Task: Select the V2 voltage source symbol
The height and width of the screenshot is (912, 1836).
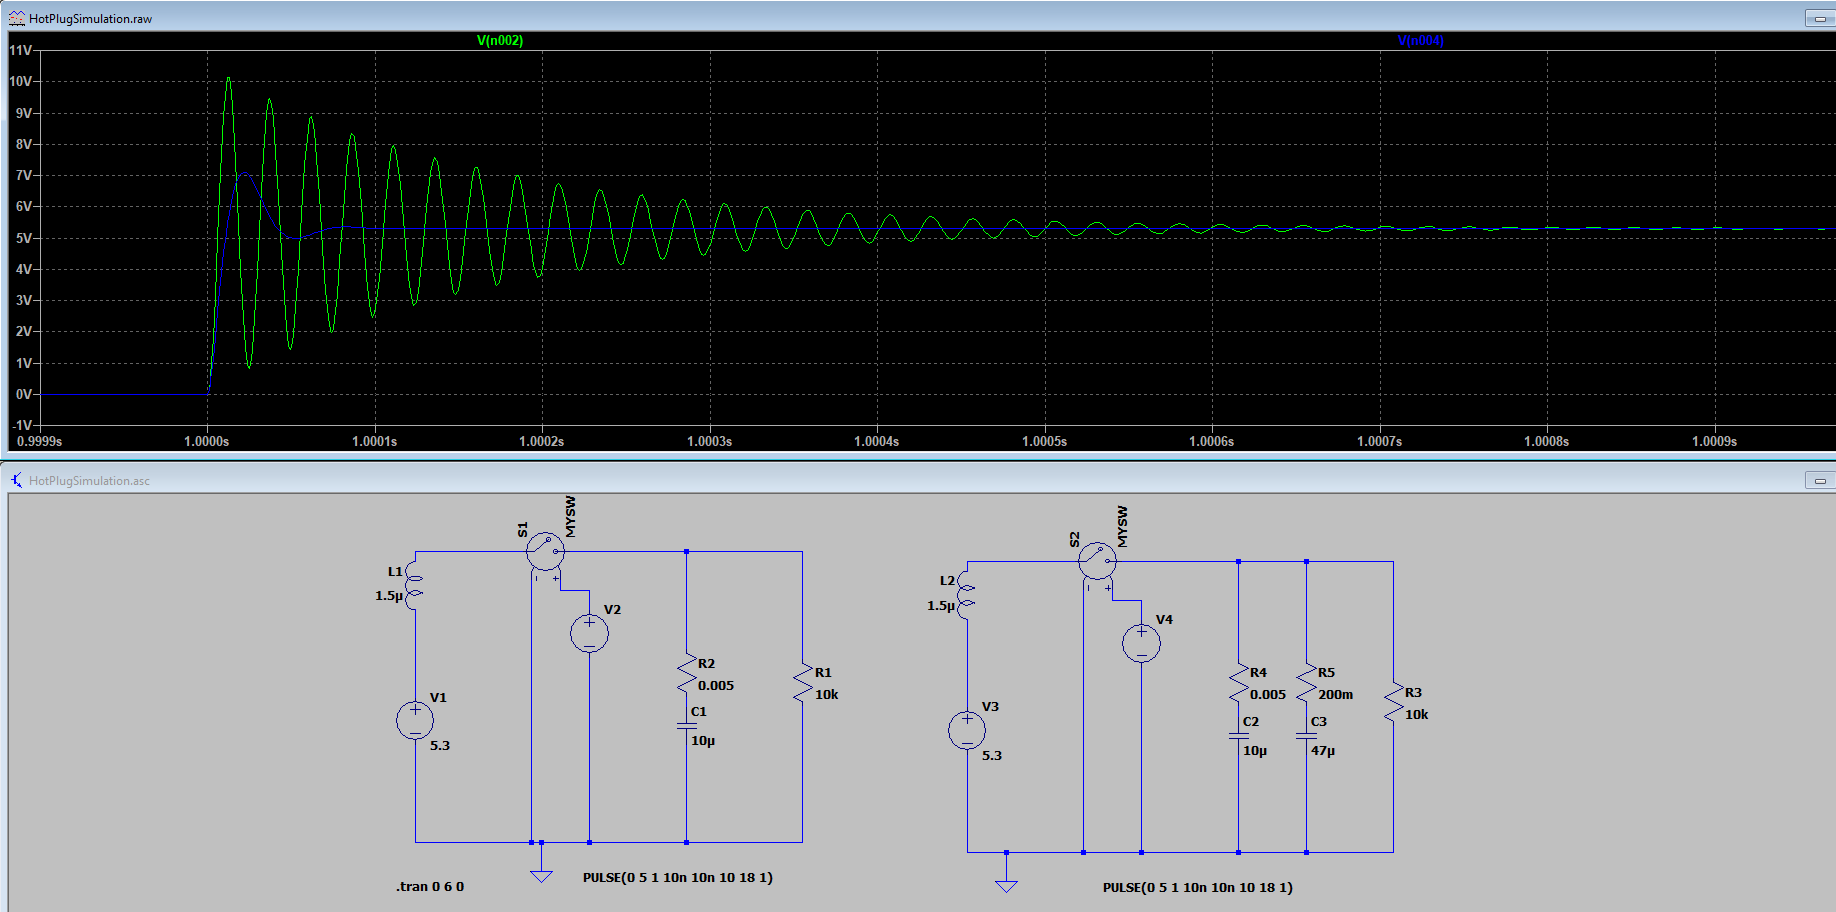Action: pos(589,633)
